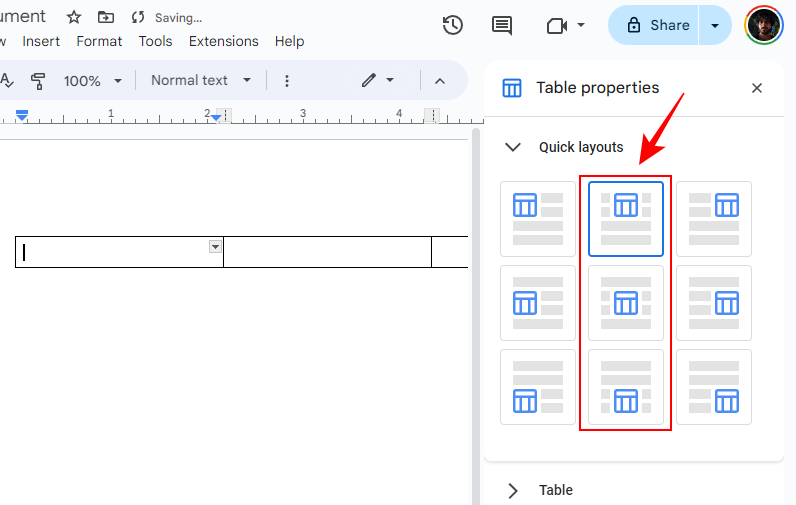Open the Normal text style dropdown
The width and height of the screenshot is (796, 505).
click(x=200, y=80)
